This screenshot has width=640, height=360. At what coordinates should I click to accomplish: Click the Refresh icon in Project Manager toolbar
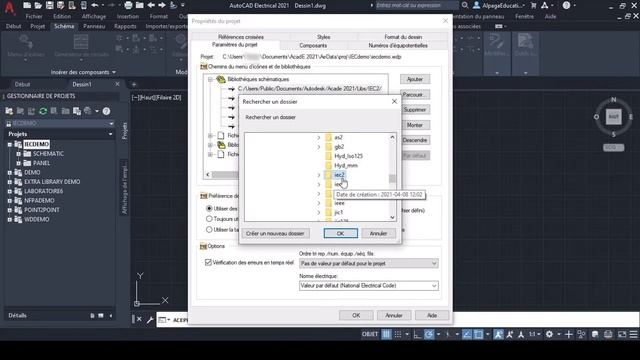(43, 111)
